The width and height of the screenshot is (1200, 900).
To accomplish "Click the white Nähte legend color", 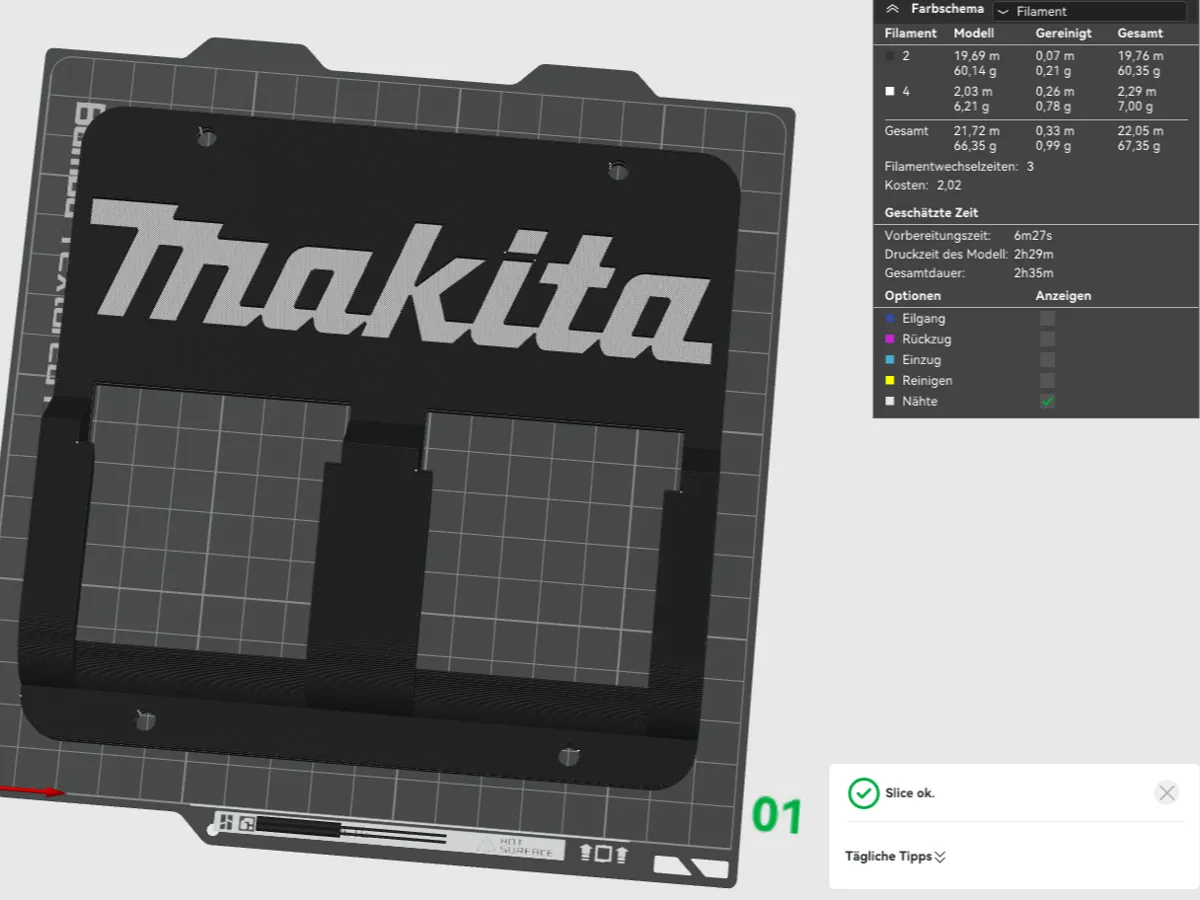I will 890,401.
